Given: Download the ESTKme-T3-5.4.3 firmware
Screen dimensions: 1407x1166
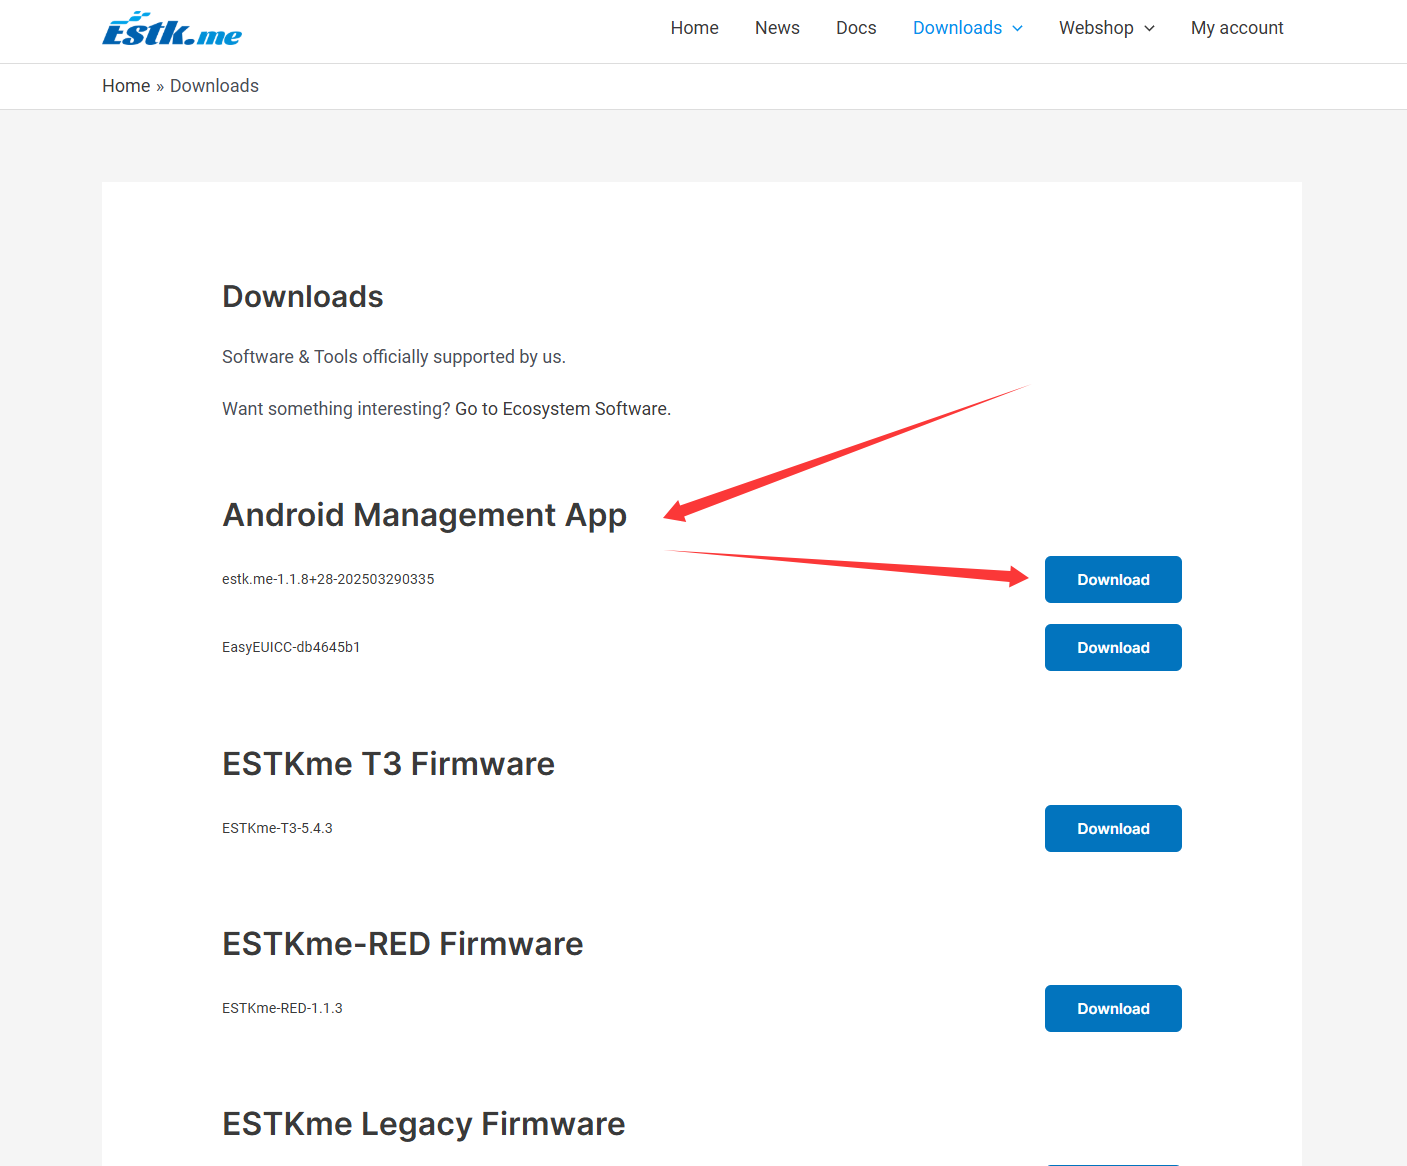Looking at the screenshot, I should [x=1113, y=829].
